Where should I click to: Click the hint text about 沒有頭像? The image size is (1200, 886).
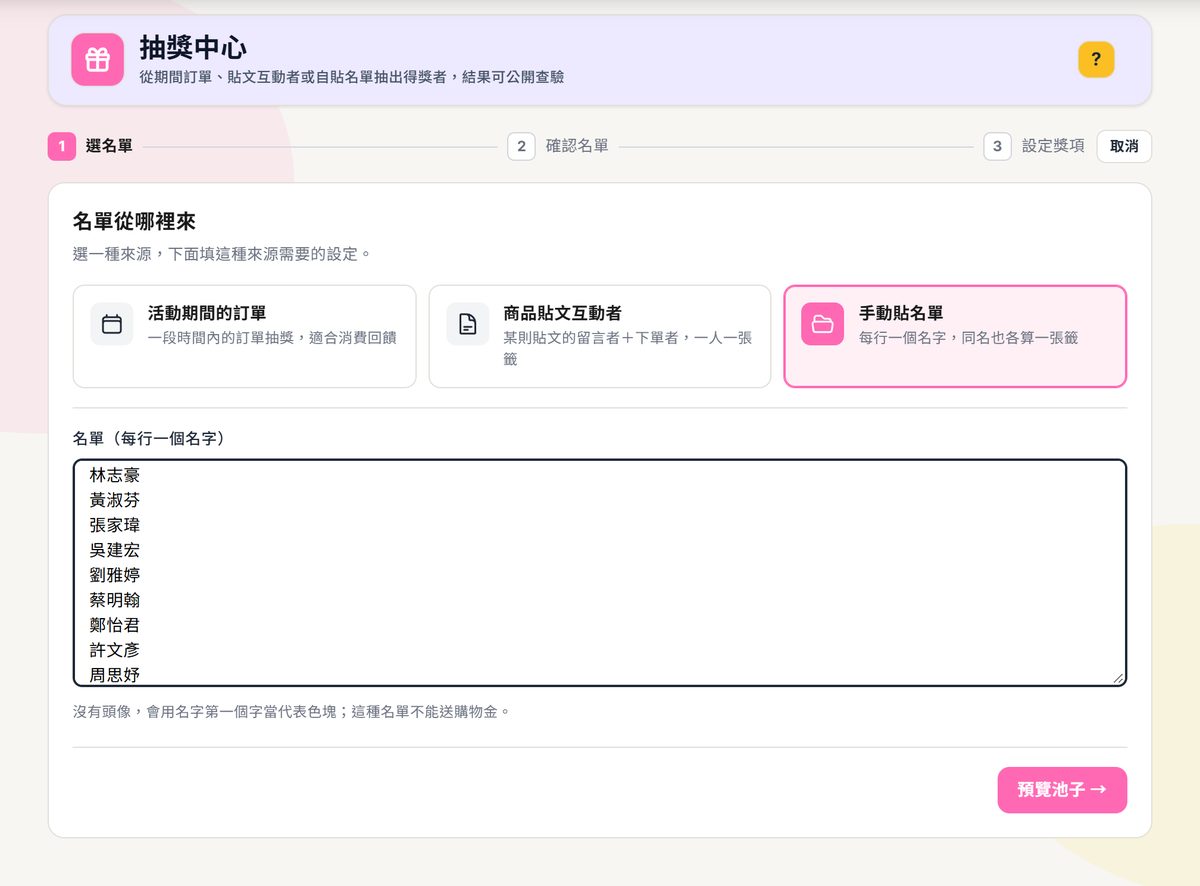coord(293,712)
